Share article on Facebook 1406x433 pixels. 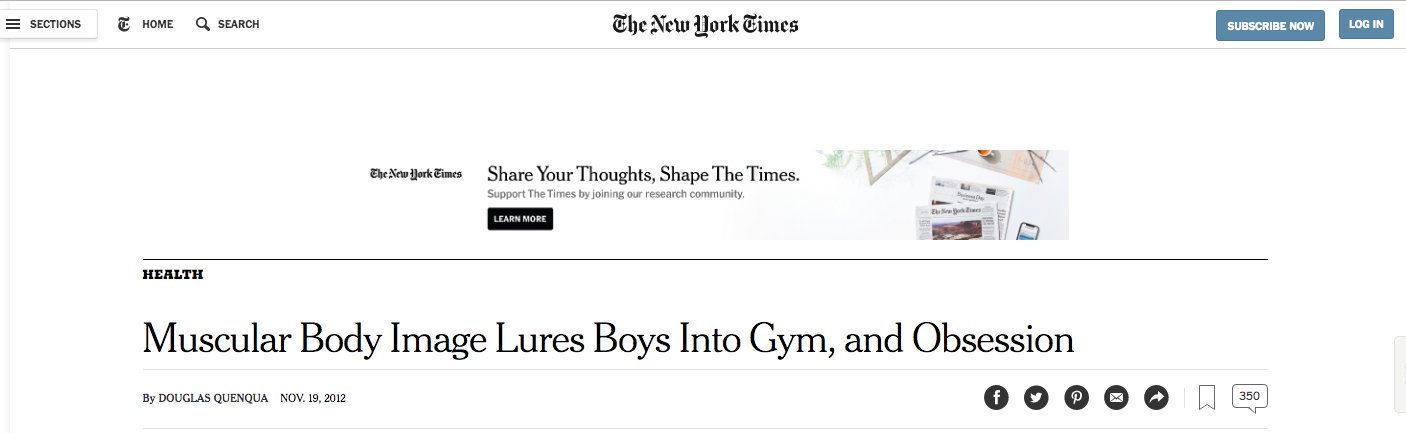click(x=996, y=397)
